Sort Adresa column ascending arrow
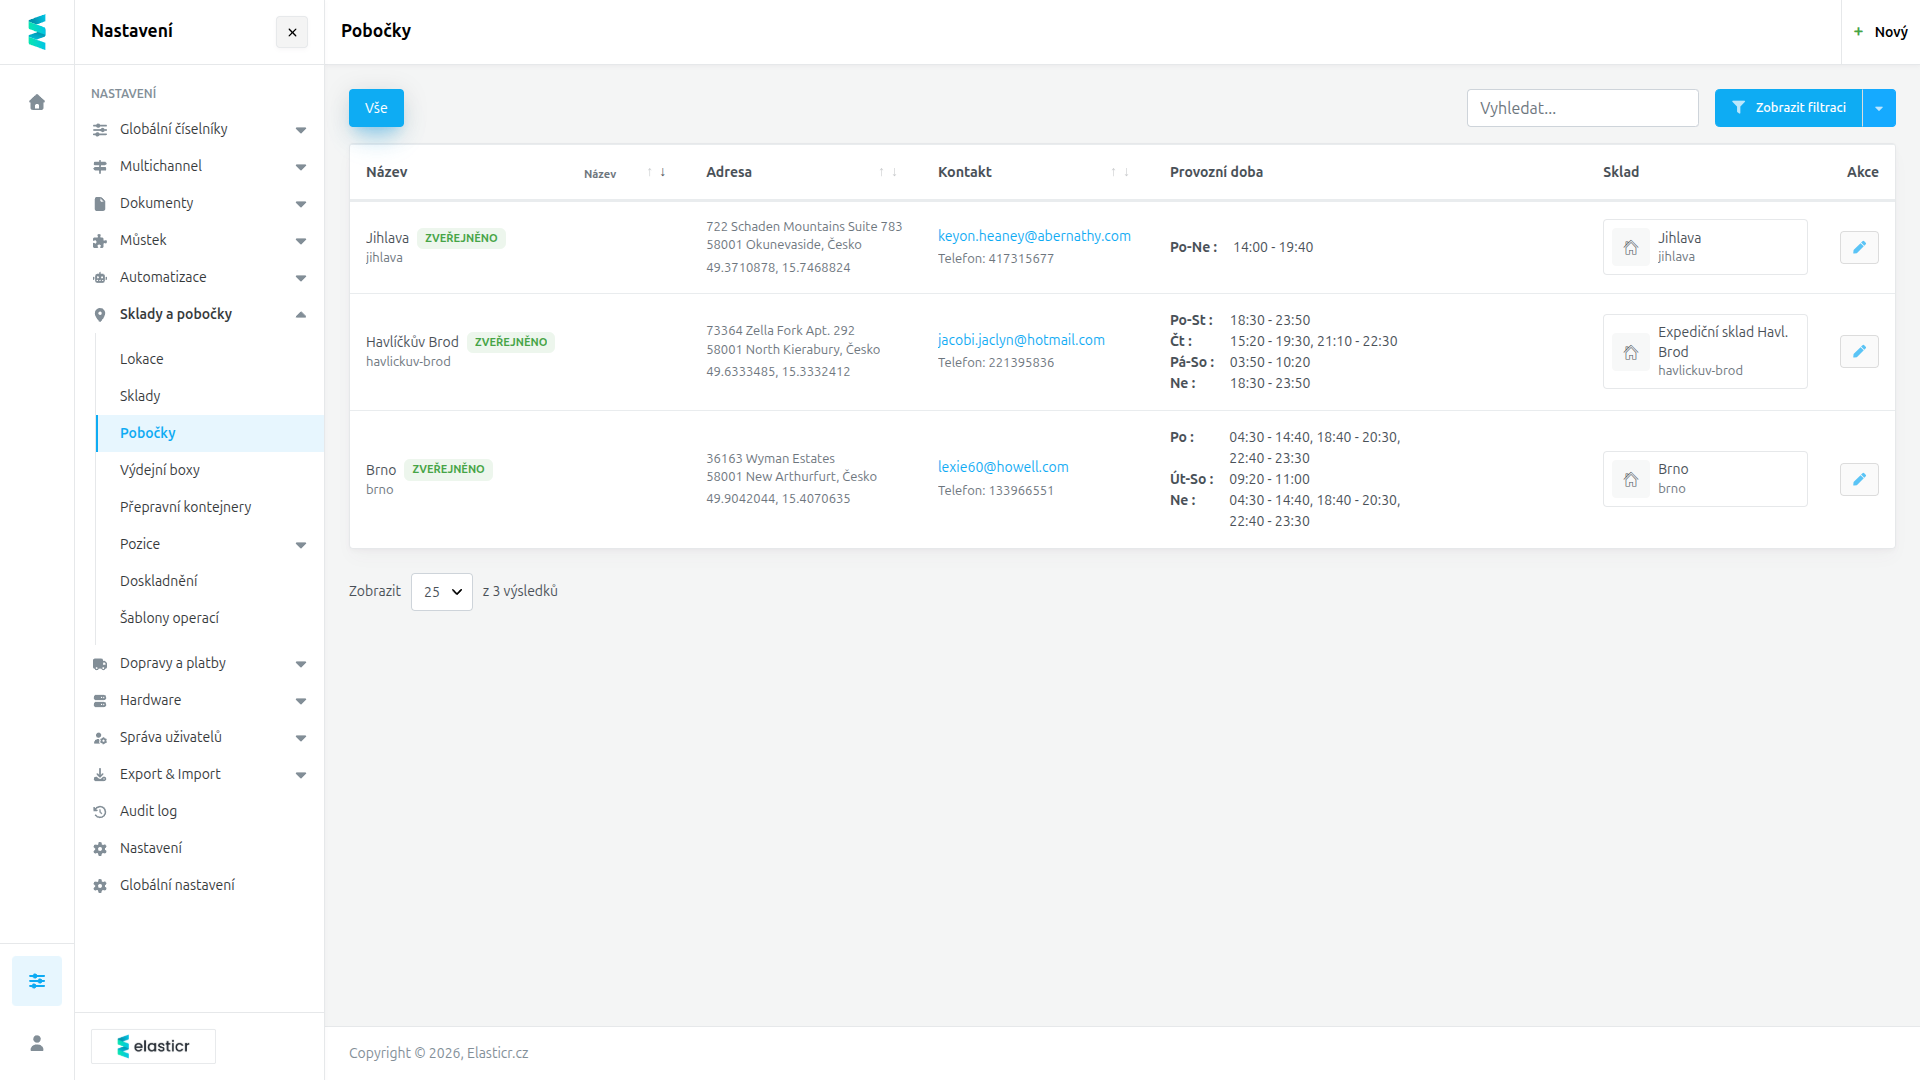Viewport: 1920px width, 1080px height. tap(881, 172)
